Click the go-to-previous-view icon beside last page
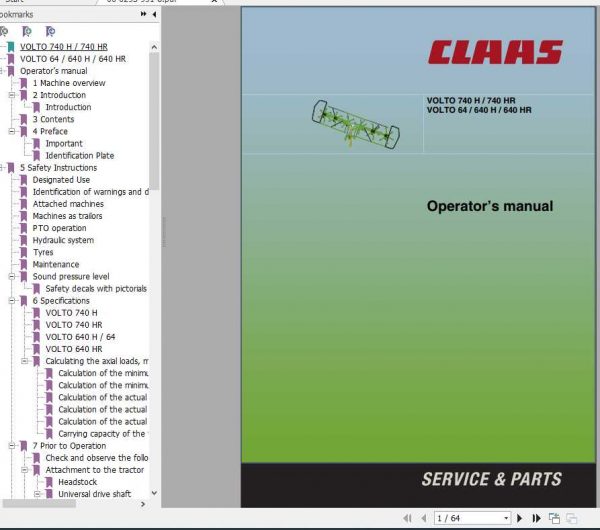This screenshot has height=530, width=600. click(554, 518)
